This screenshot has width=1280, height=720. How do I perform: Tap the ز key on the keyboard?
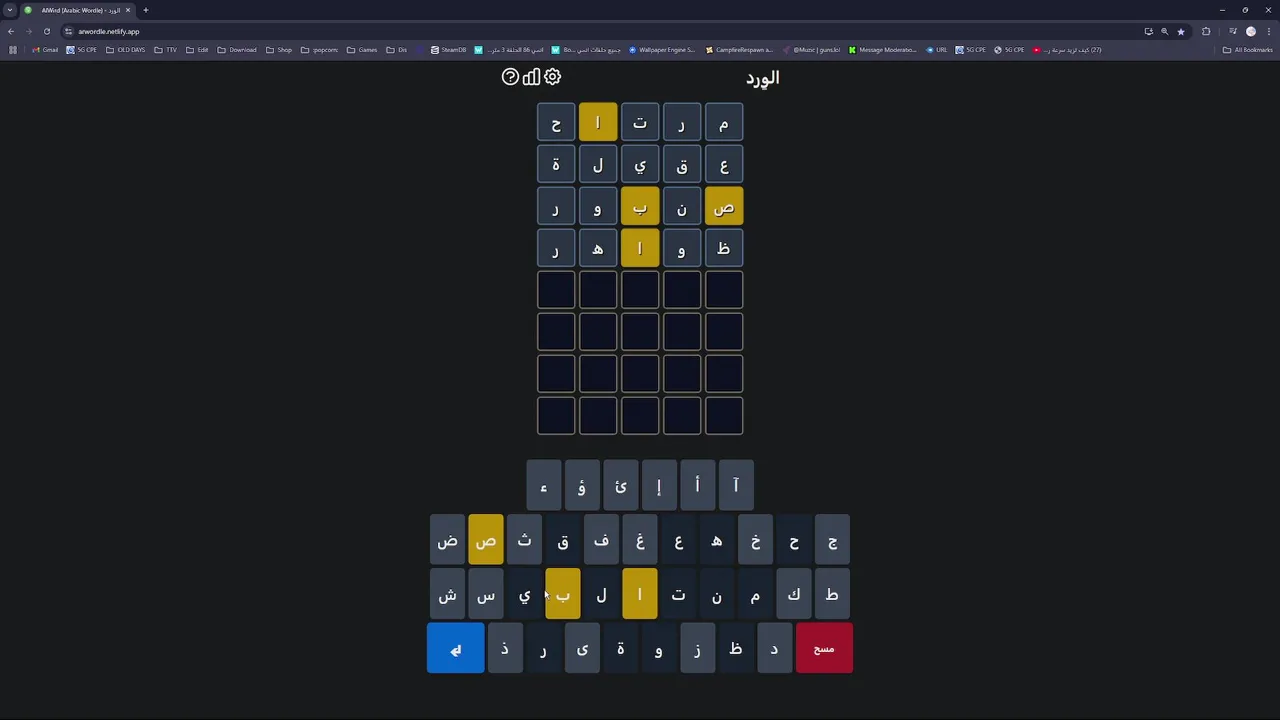[697, 649]
